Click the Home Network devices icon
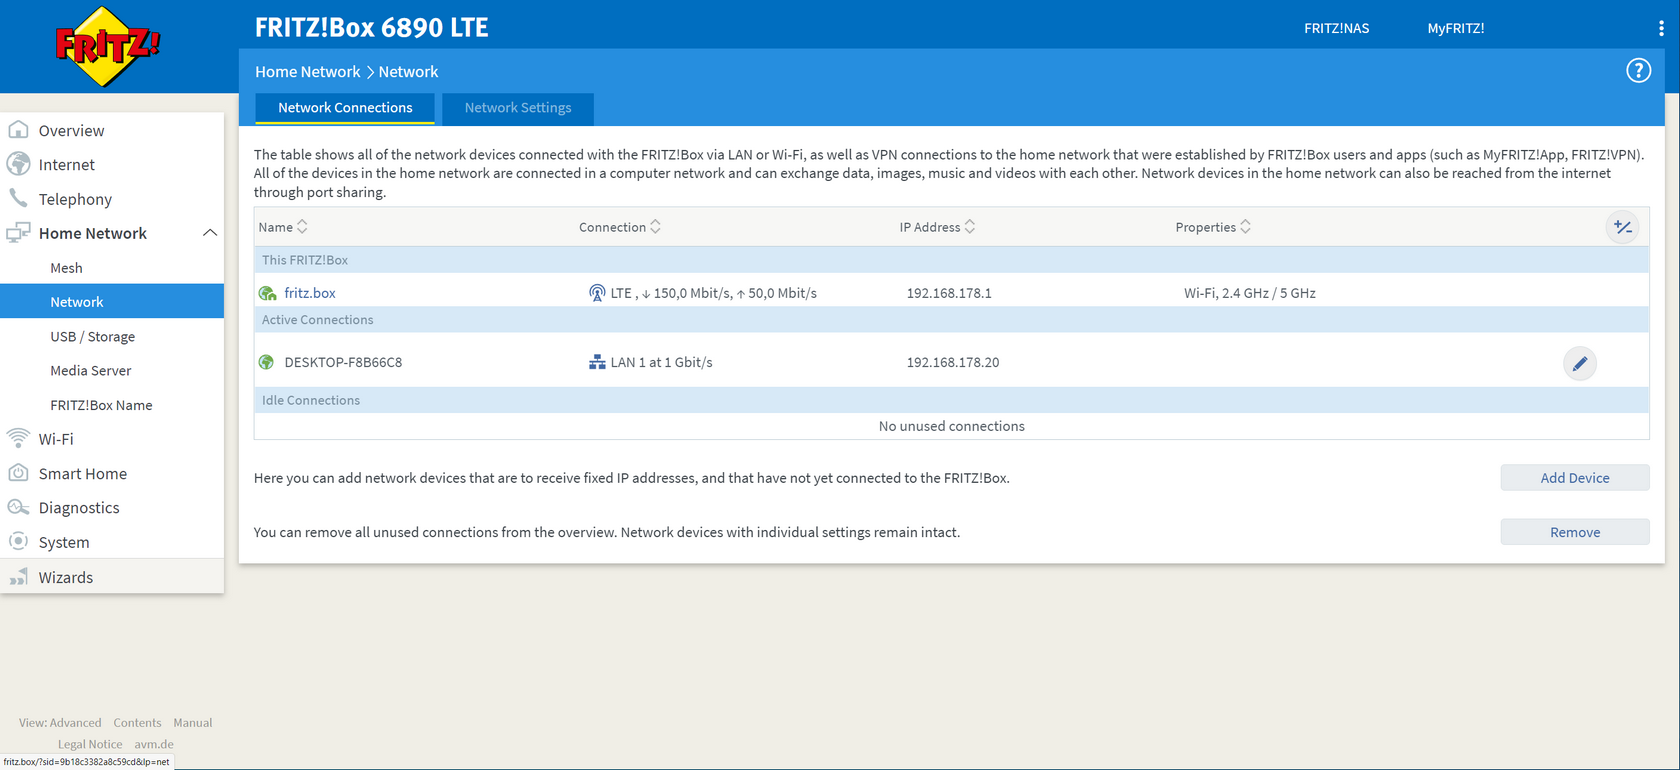Image resolution: width=1680 pixels, height=770 pixels. [18, 233]
